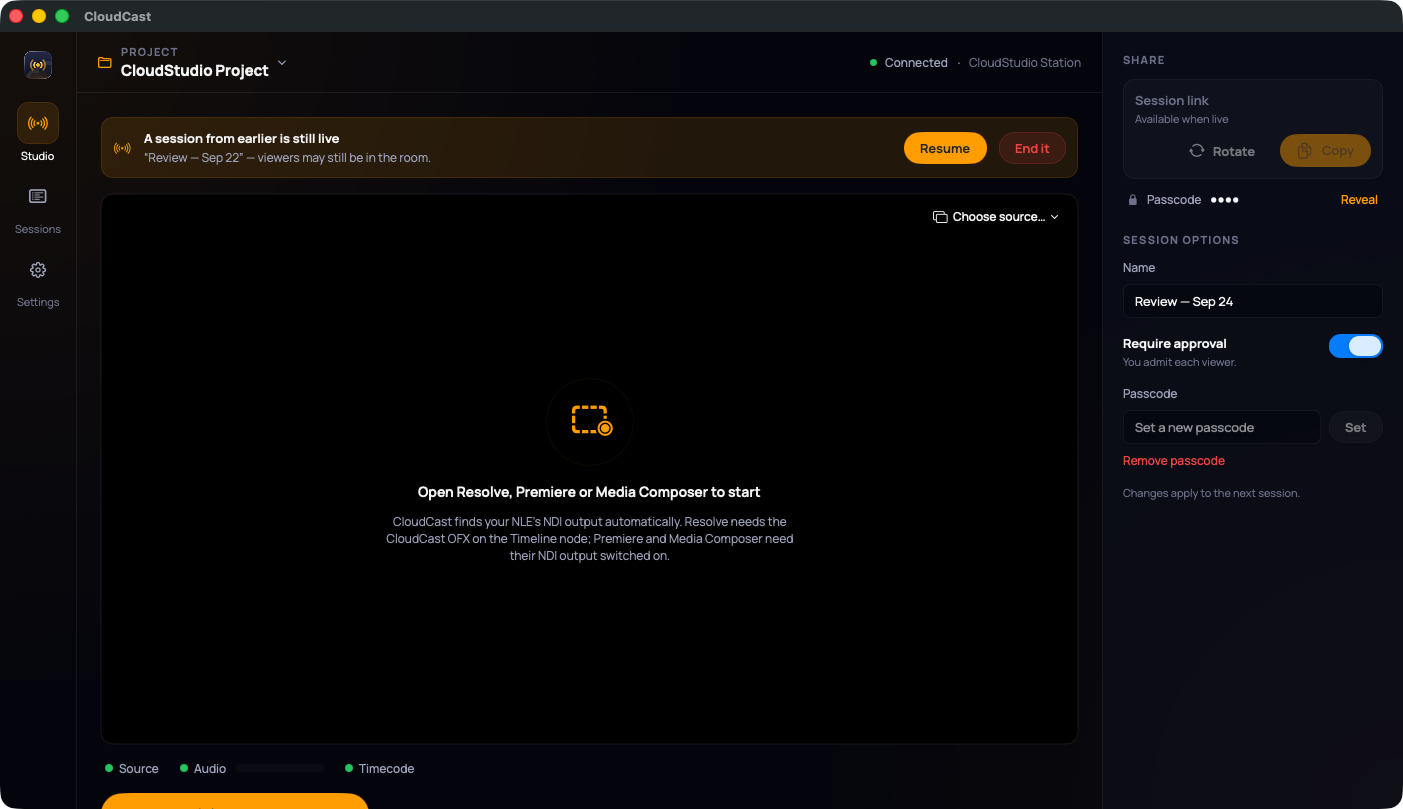The width and height of the screenshot is (1403, 809).
Task: Click the Source status indicator
Action: (x=132, y=769)
